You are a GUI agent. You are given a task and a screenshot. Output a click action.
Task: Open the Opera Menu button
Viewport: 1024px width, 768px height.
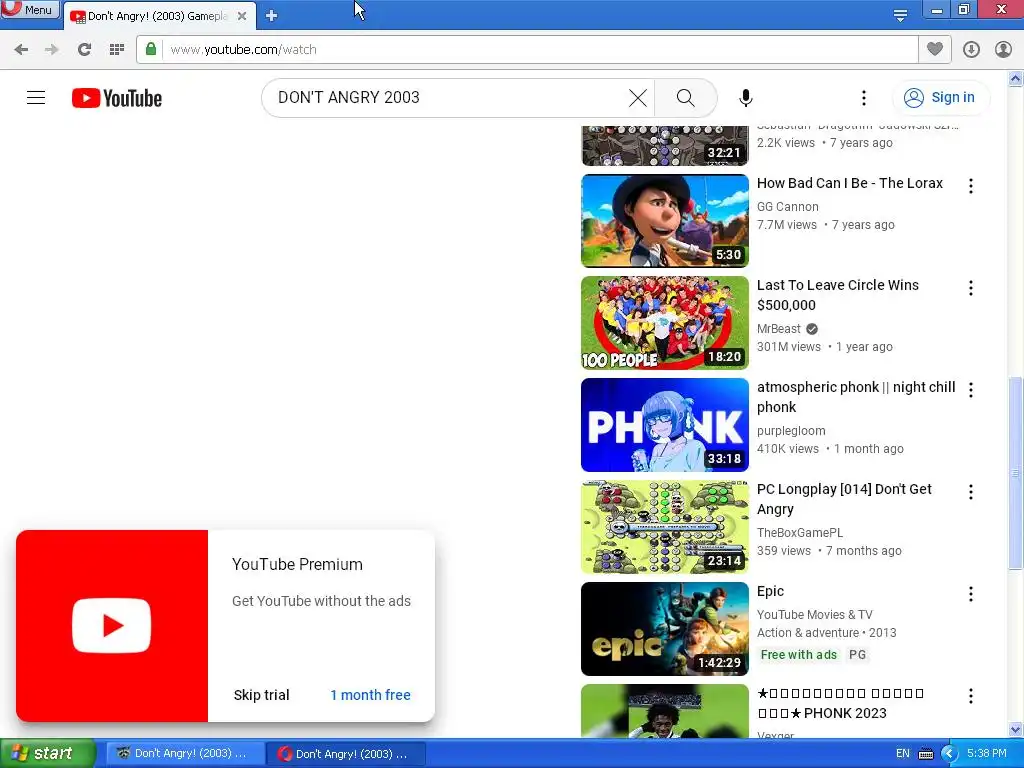30,10
